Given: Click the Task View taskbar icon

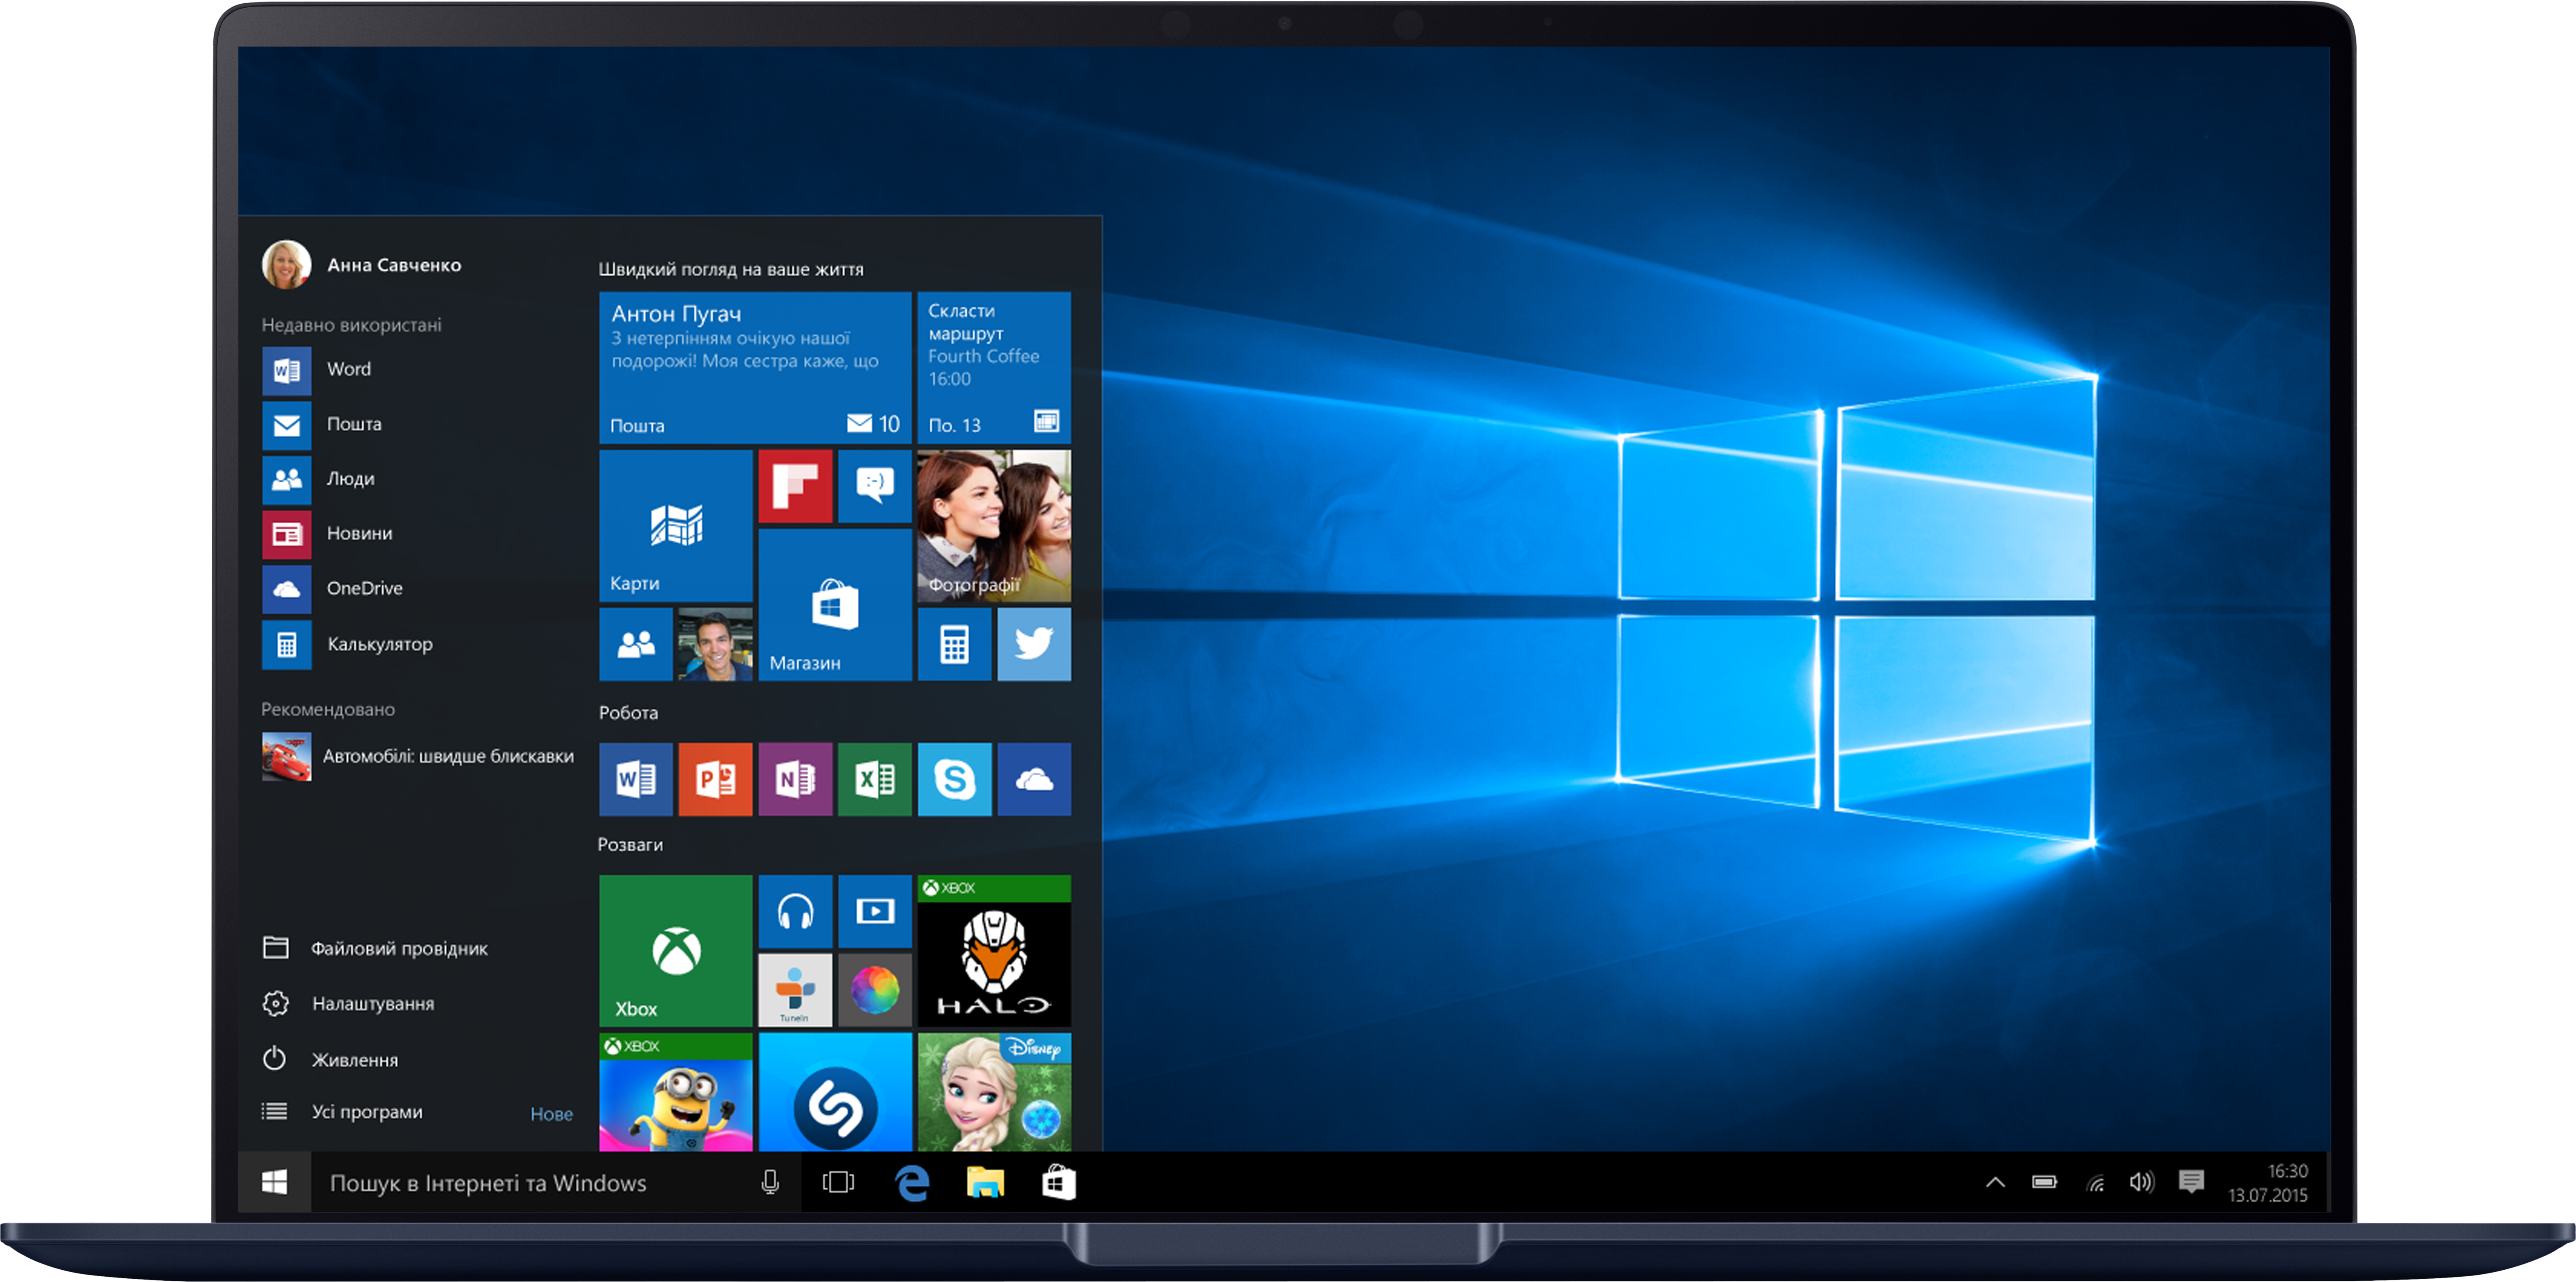Looking at the screenshot, I should coord(838,1183).
